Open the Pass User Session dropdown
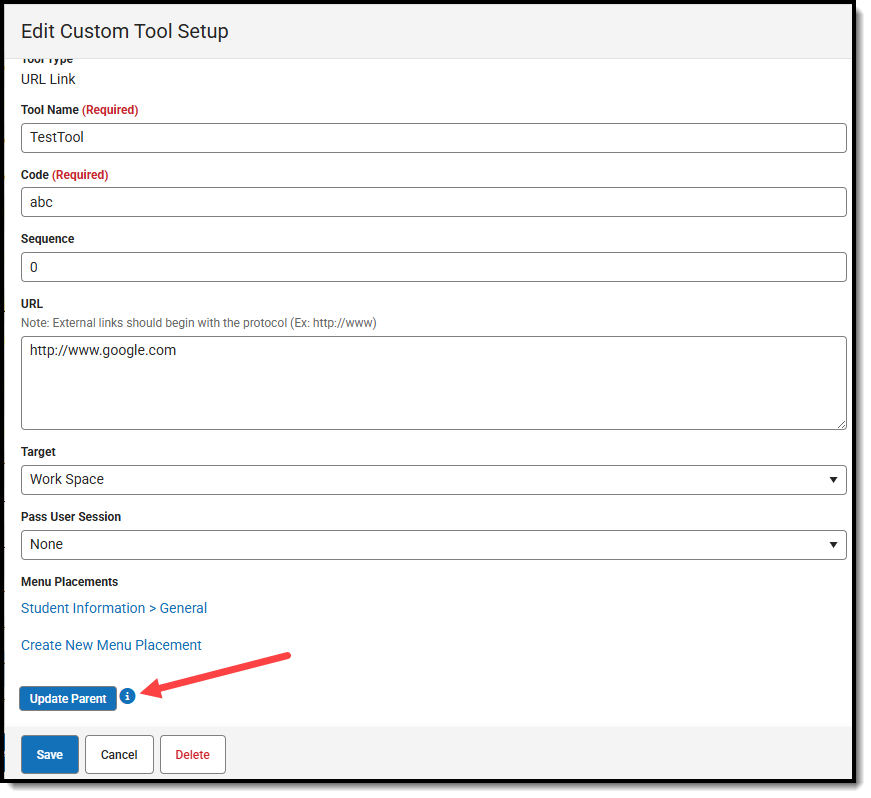The image size is (871, 798). 434,544
